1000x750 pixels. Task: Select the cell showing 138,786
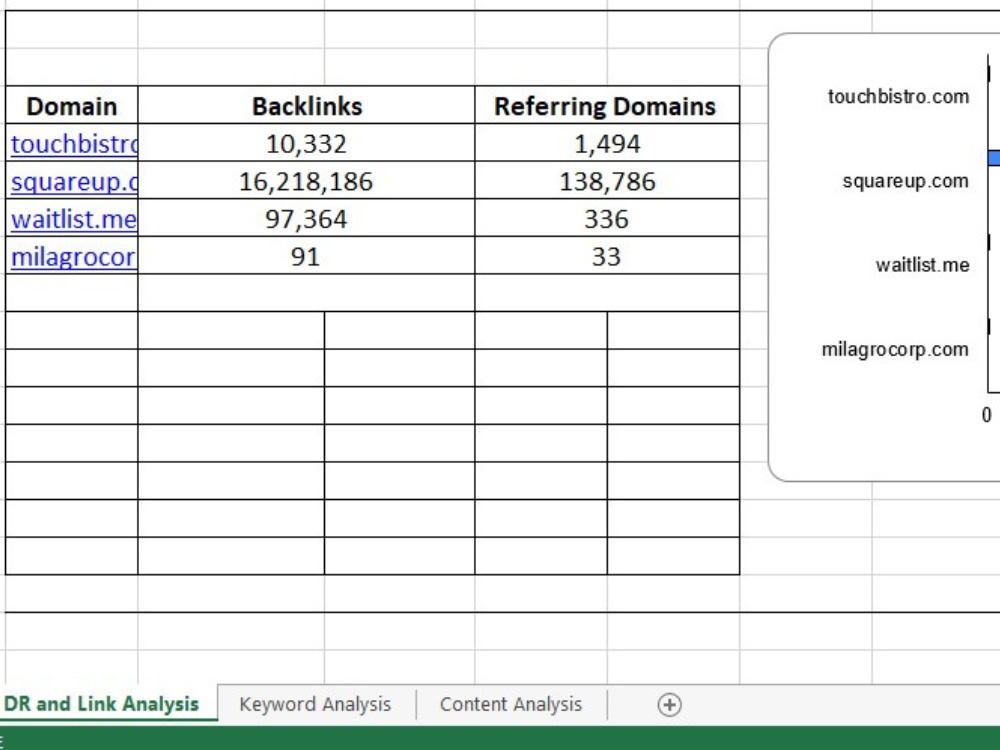pyautogui.click(x=607, y=180)
